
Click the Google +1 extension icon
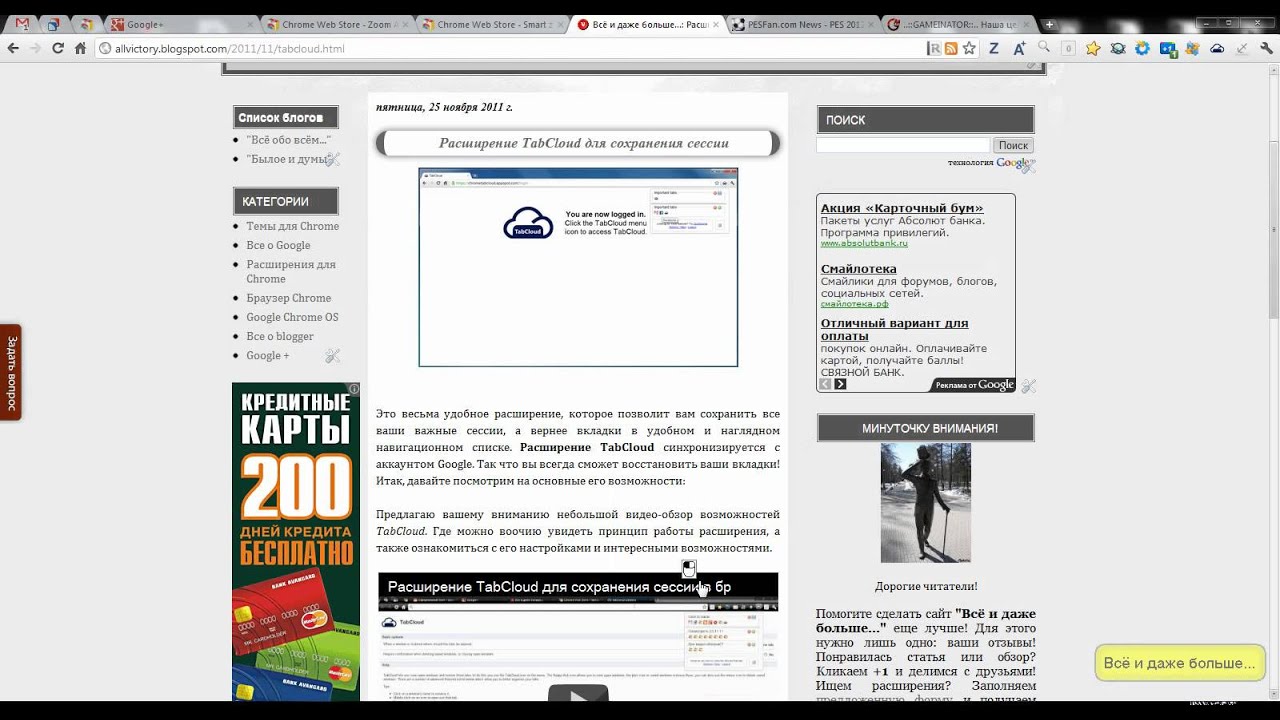click(1167, 48)
